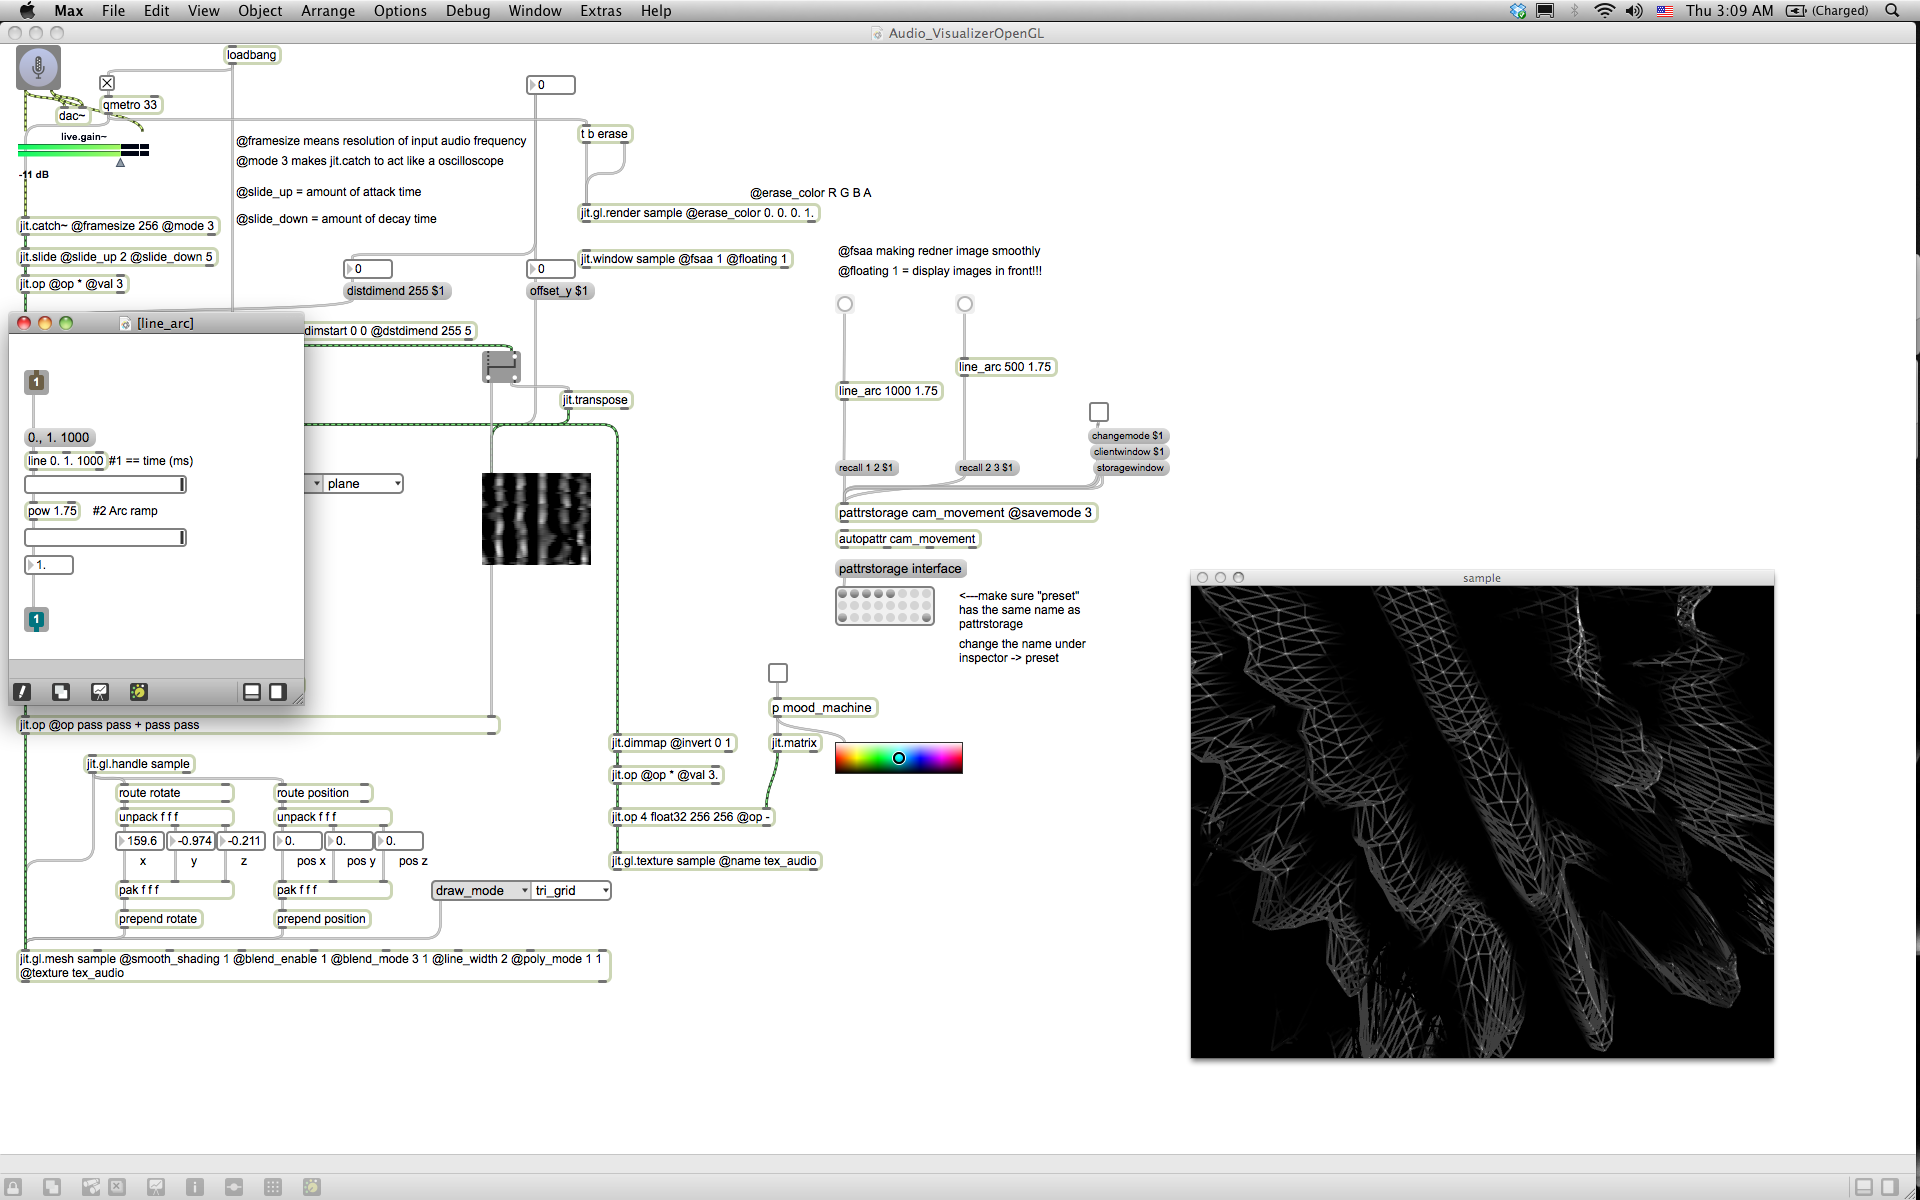1920x1200 pixels.
Task: Click the X clear icon in main bottom toolbar
Action: pyautogui.click(x=117, y=1187)
